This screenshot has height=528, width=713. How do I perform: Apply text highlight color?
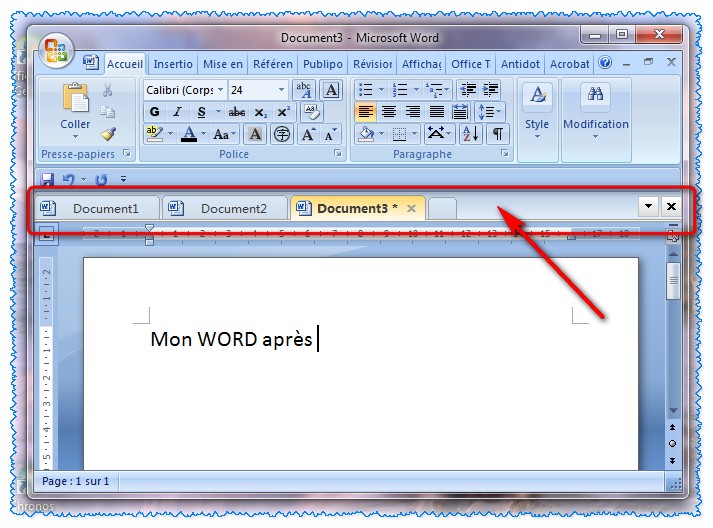pos(155,134)
